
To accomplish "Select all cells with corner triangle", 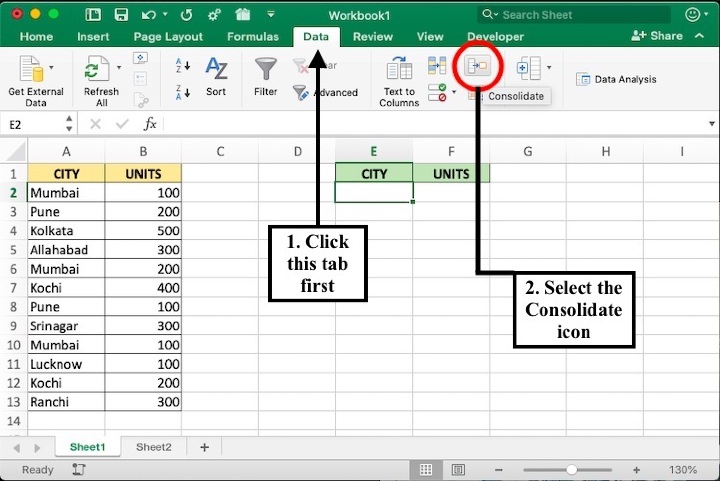I will [x=14, y=151].
